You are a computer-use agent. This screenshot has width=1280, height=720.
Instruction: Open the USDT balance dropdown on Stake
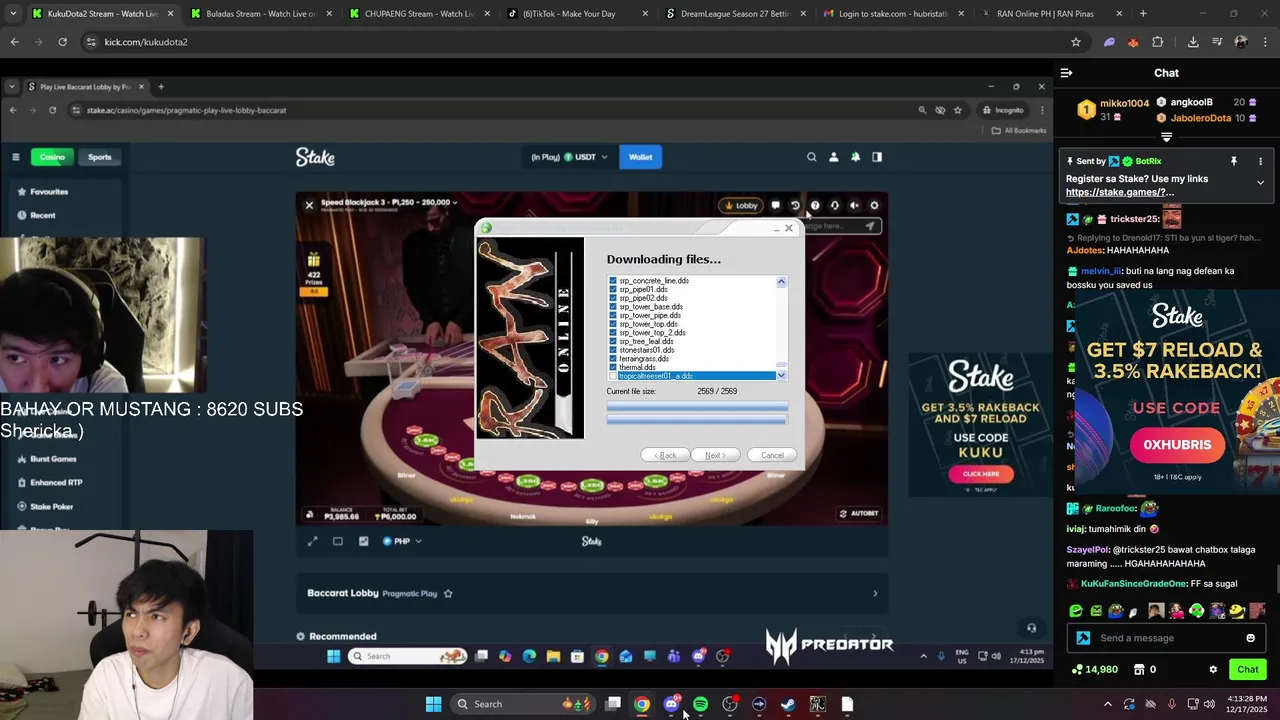click(569, 157)
